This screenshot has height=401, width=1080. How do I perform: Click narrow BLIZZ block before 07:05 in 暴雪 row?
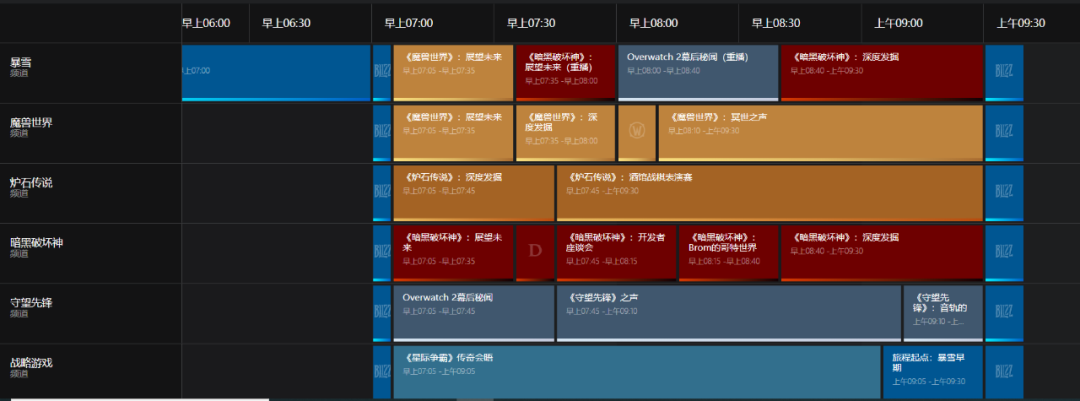(x=382, y=73)
